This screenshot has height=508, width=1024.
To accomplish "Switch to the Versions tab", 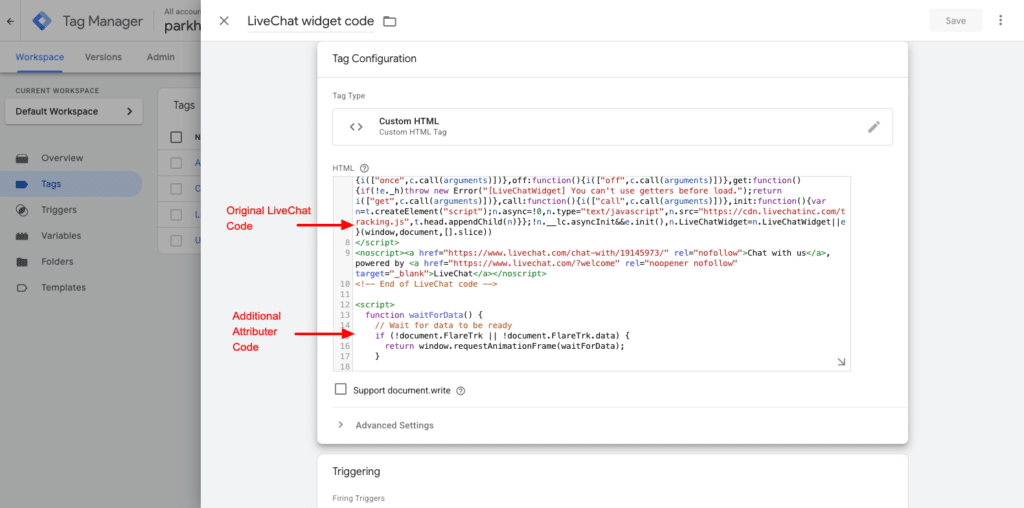I will pyautogui.click(x=103, y=57).
